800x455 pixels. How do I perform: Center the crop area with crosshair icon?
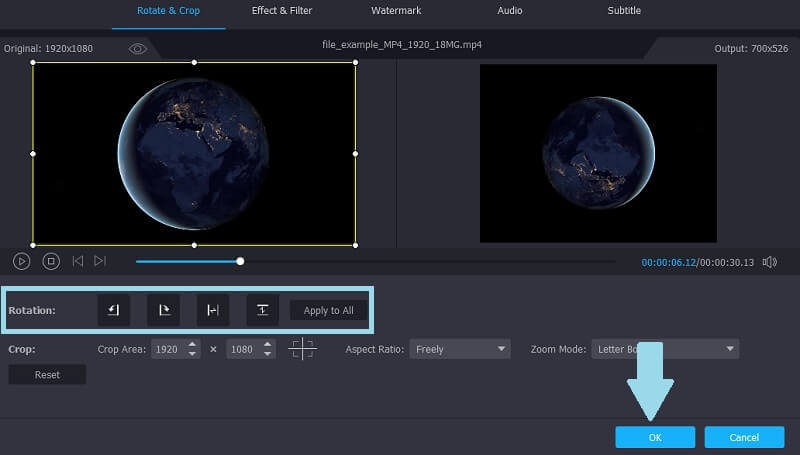(303, 349)
